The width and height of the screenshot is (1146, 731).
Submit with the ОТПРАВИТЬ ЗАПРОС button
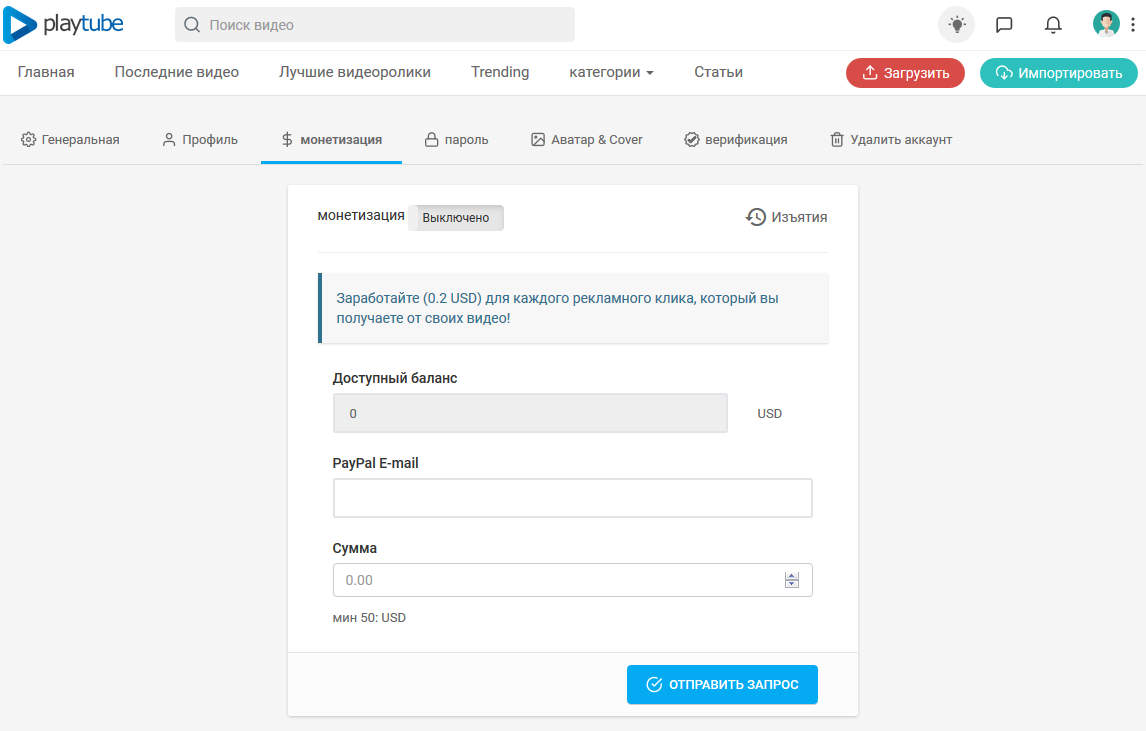click(x=722, y=685)
